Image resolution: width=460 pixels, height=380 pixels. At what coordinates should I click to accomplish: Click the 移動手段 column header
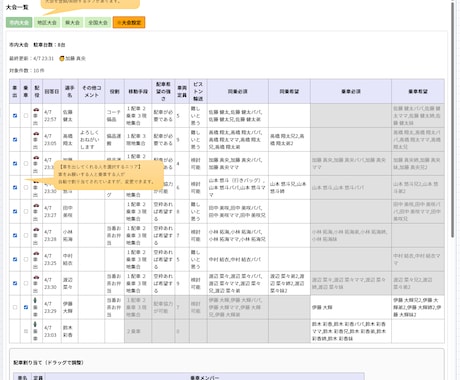(x=138, y=91)
